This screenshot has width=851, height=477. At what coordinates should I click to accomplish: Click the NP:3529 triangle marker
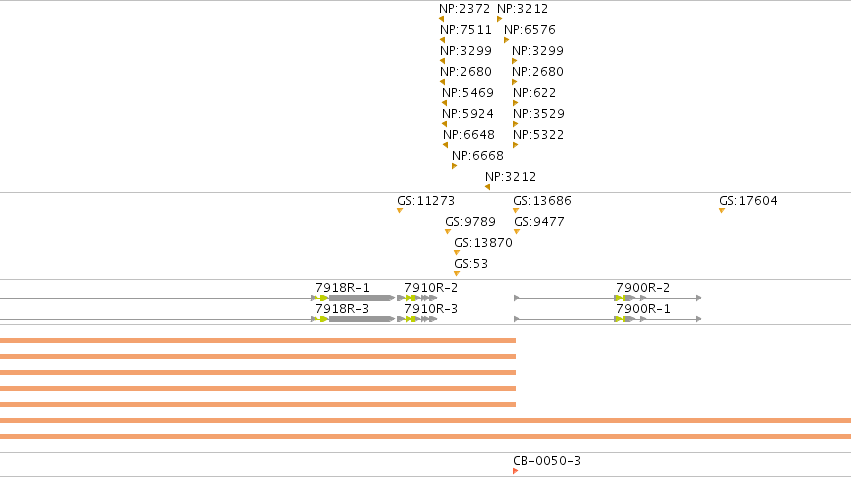tap(516, 124)
